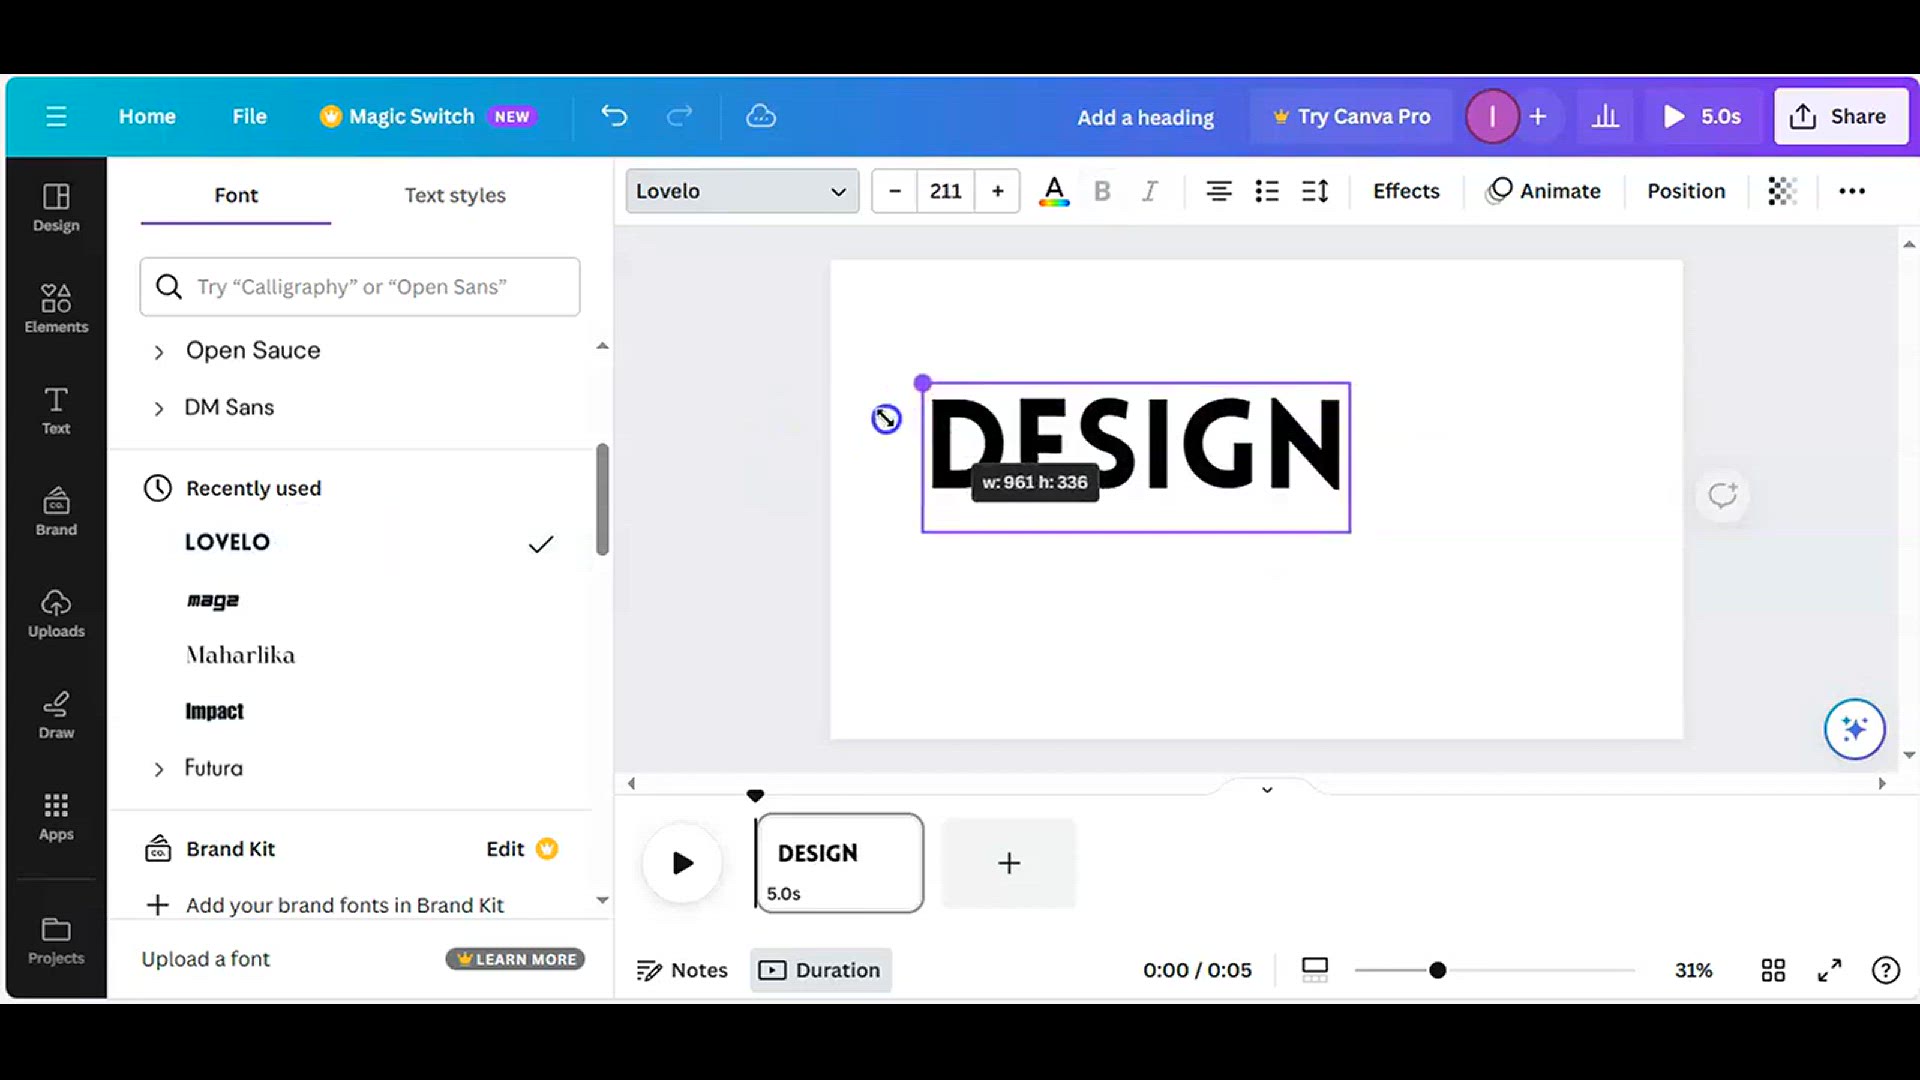
Task: Click the Share button
Action: point(1840,116)
